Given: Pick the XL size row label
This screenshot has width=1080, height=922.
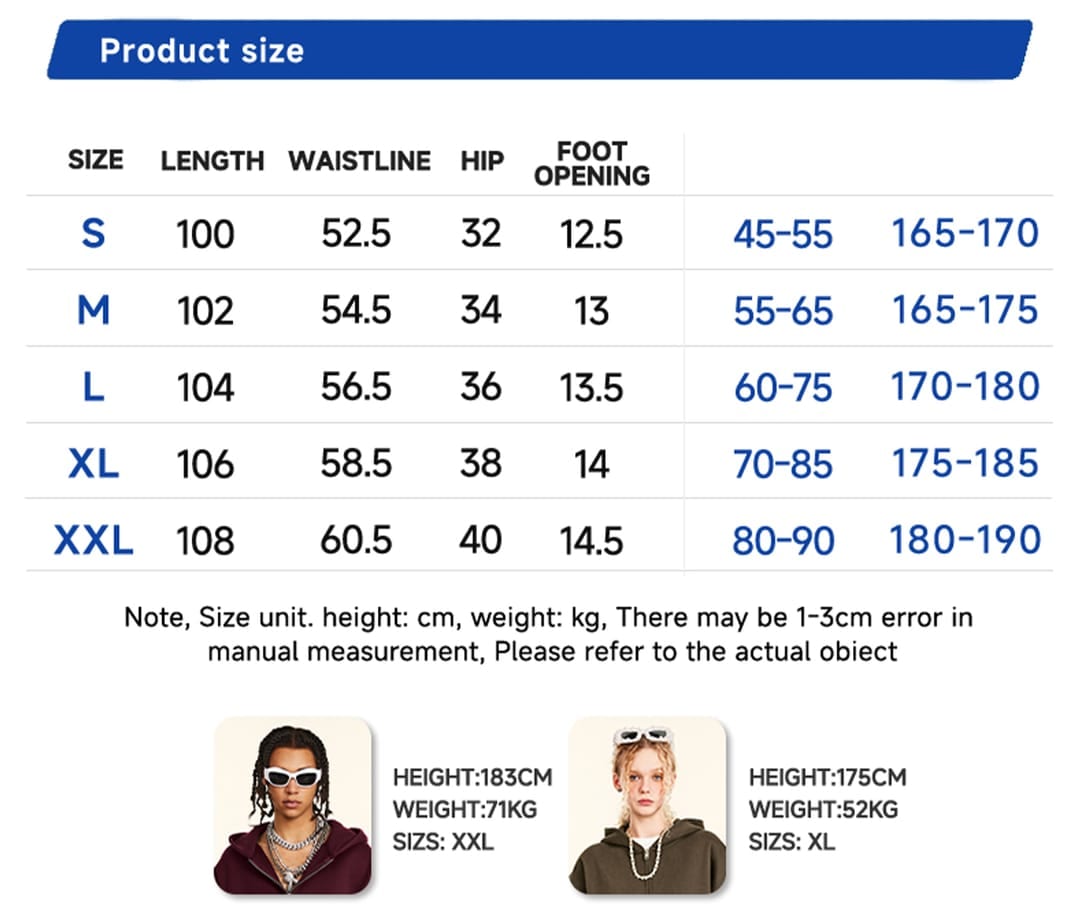Looking at the screenshot, I should click(94, 463).
